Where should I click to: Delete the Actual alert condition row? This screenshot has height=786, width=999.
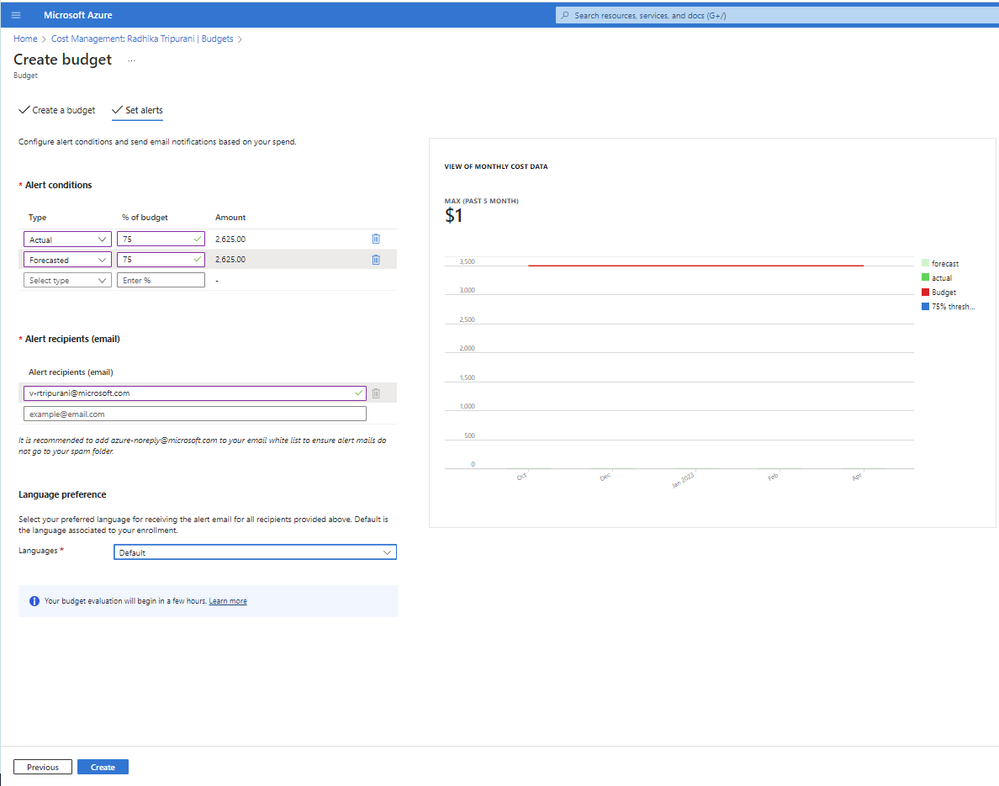(x=376, y=239)
